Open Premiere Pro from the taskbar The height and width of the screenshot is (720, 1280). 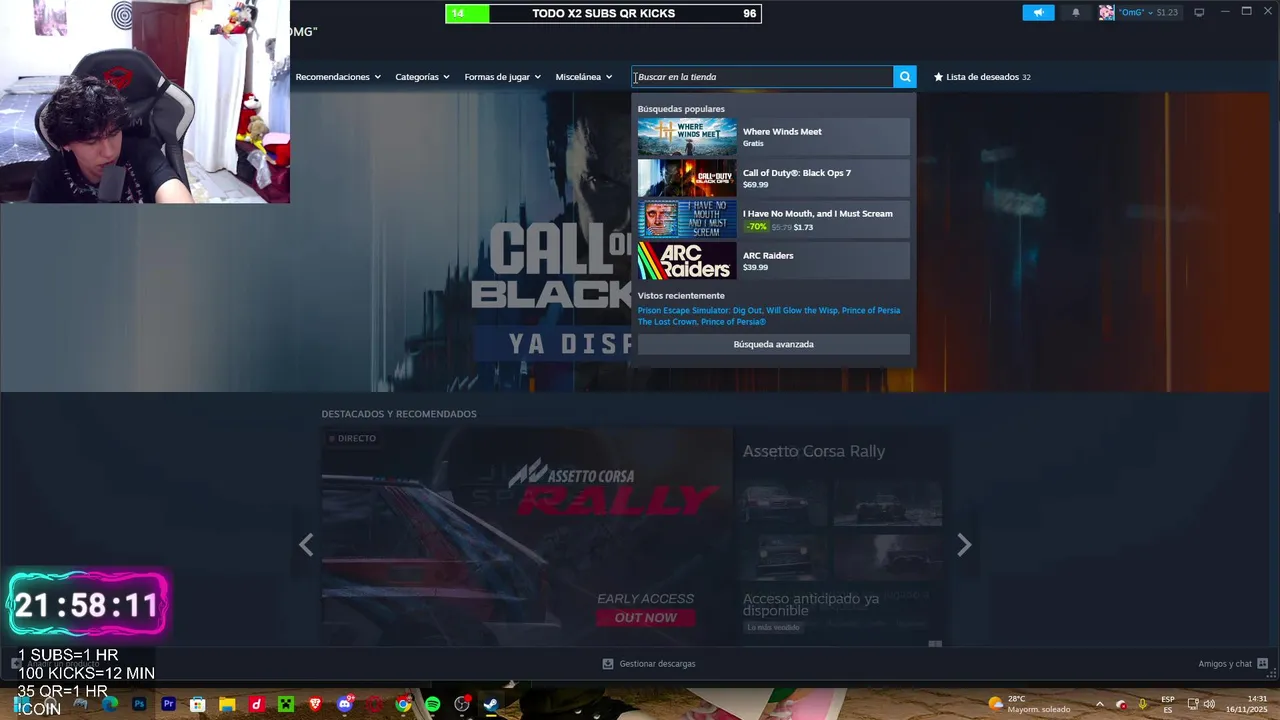coord(168,704)
